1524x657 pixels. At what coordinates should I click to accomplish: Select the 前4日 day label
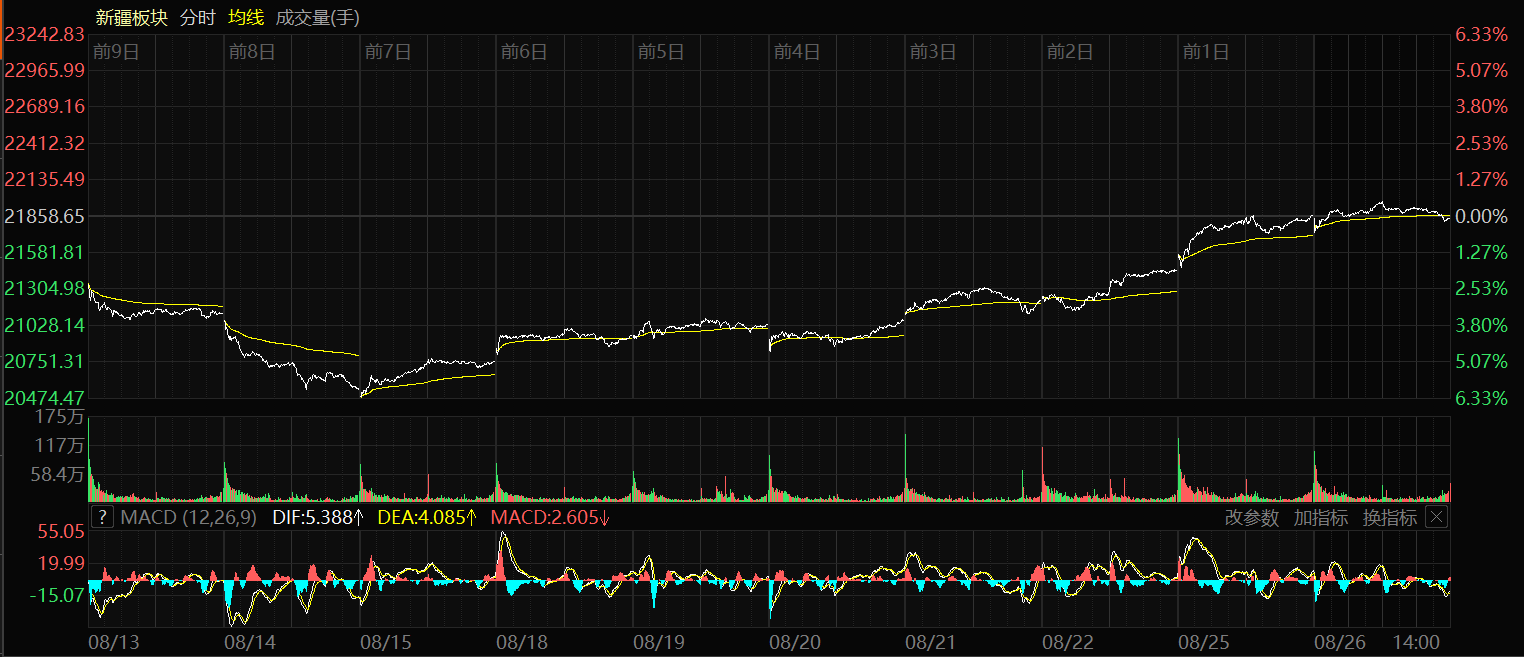point(797,52)
